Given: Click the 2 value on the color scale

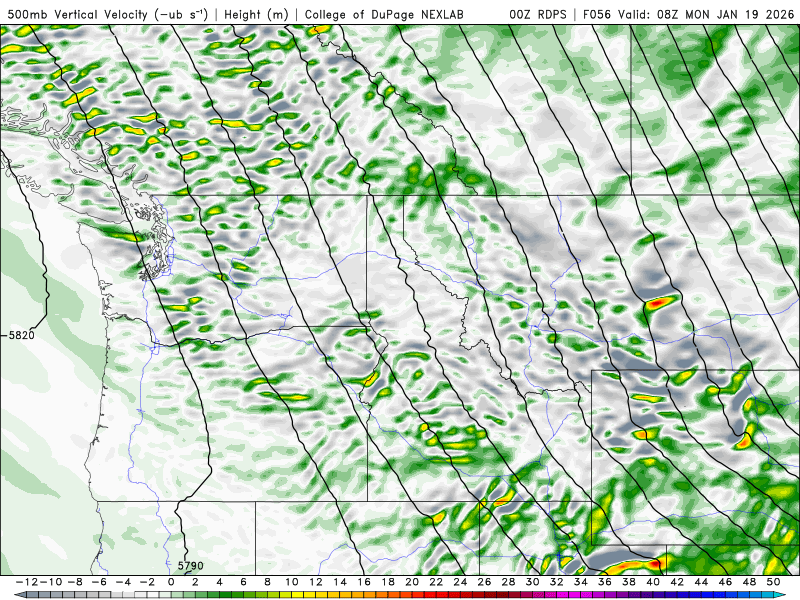Looking at the screenshot, I should click(195, 582).
